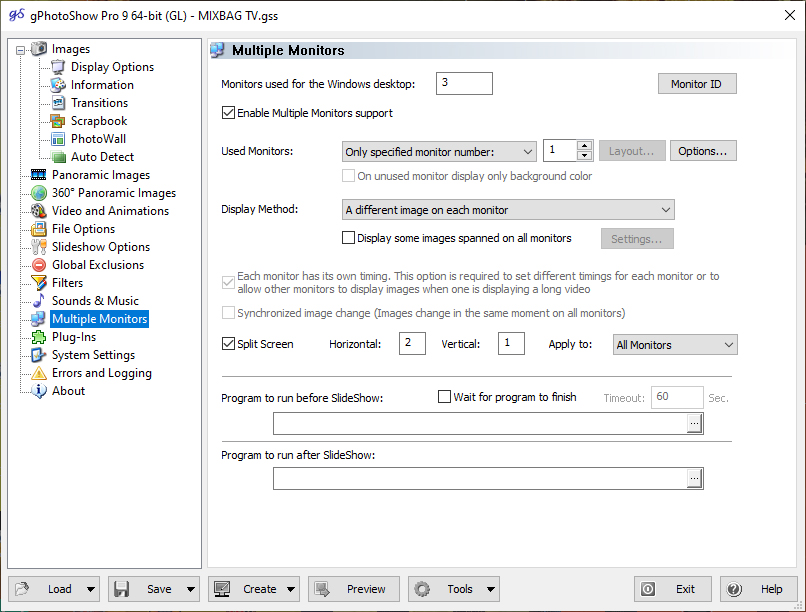Check Wait for program to finish

tap(444, 397)
